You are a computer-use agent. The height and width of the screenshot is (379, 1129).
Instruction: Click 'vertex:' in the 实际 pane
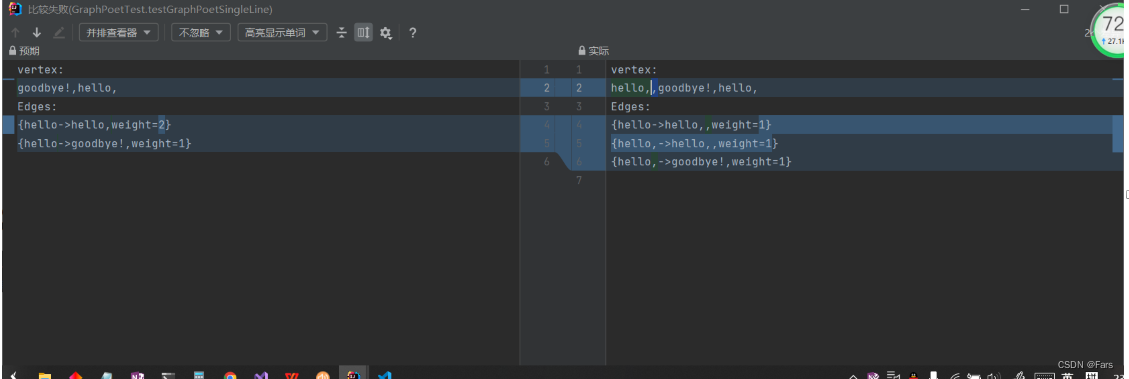coord(634,70)
